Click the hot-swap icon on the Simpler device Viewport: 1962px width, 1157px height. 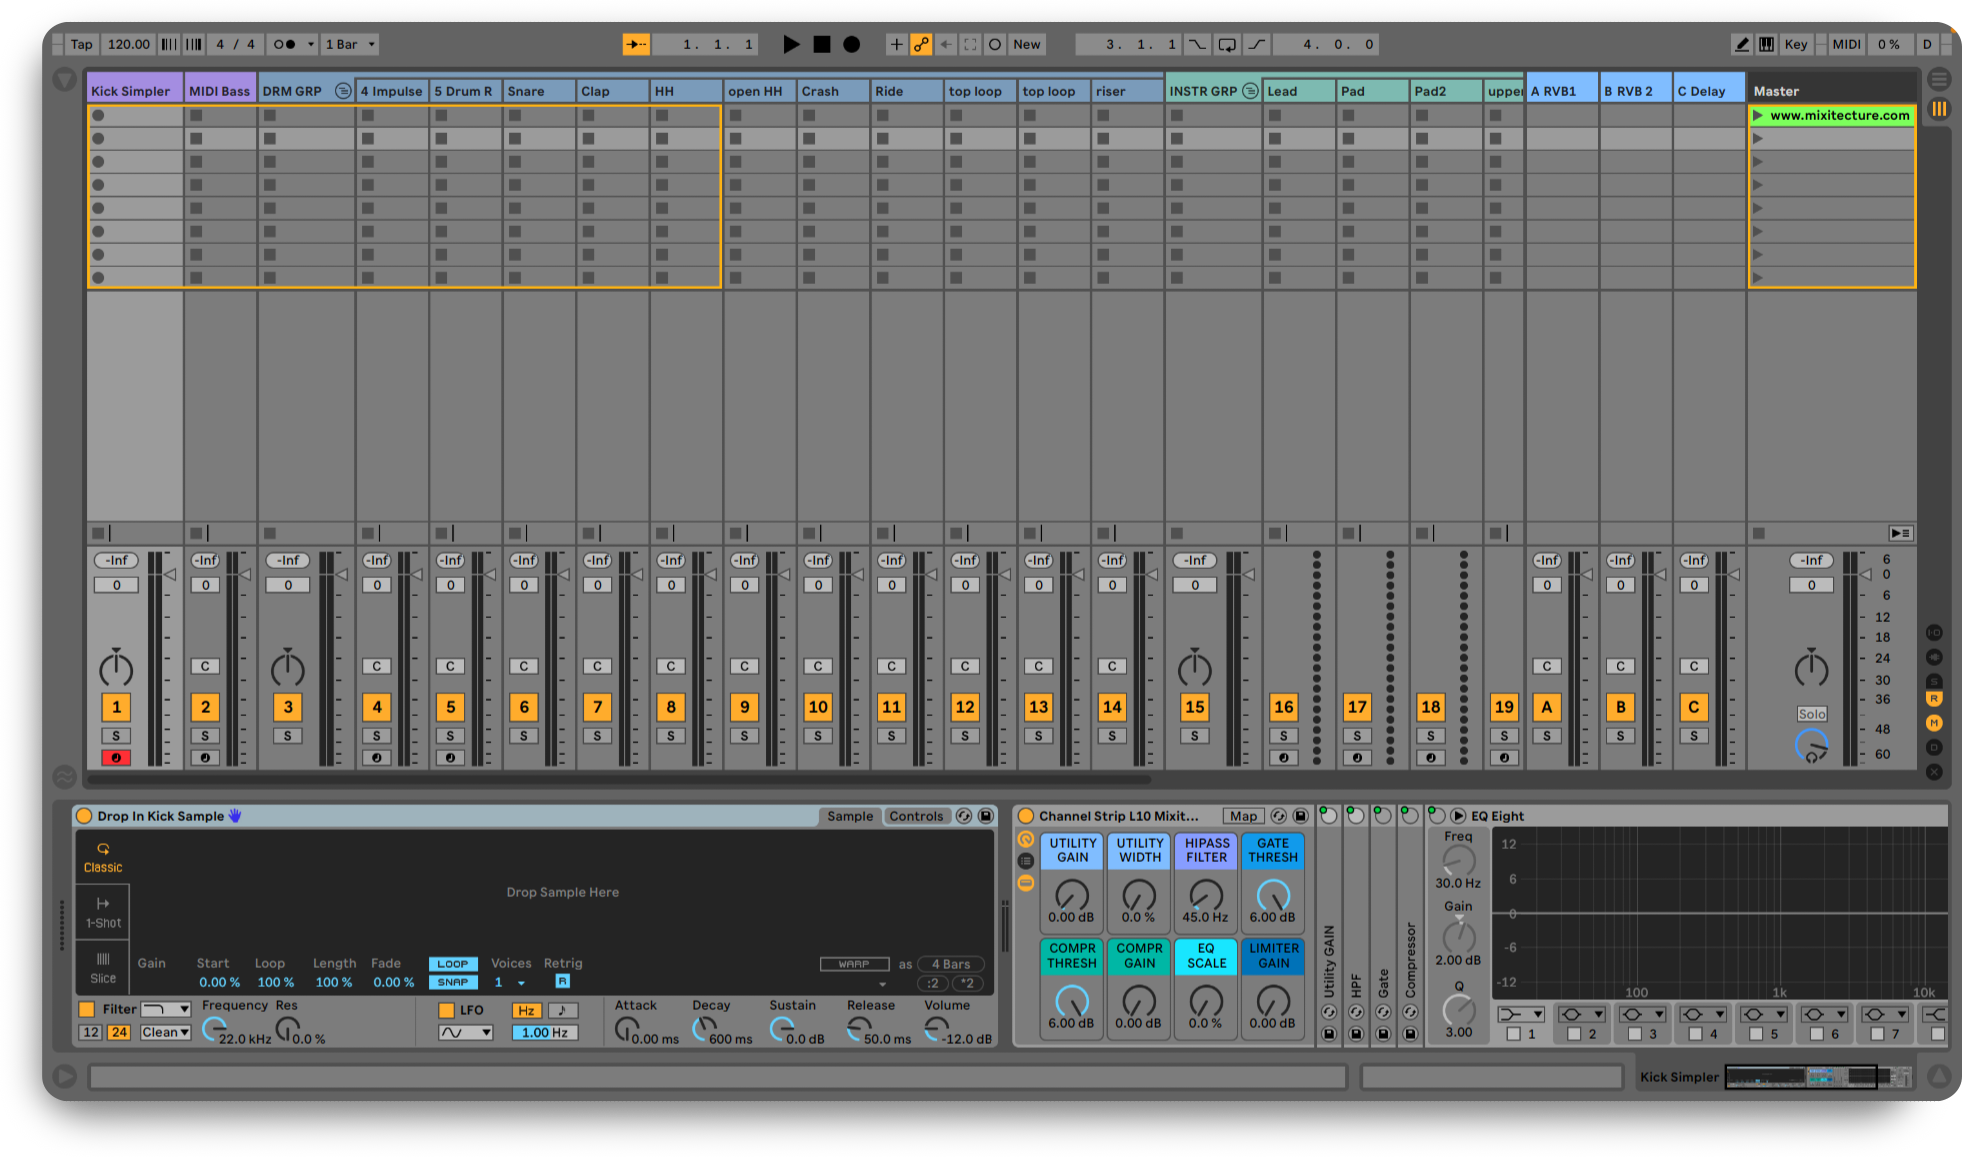point(963,816)
